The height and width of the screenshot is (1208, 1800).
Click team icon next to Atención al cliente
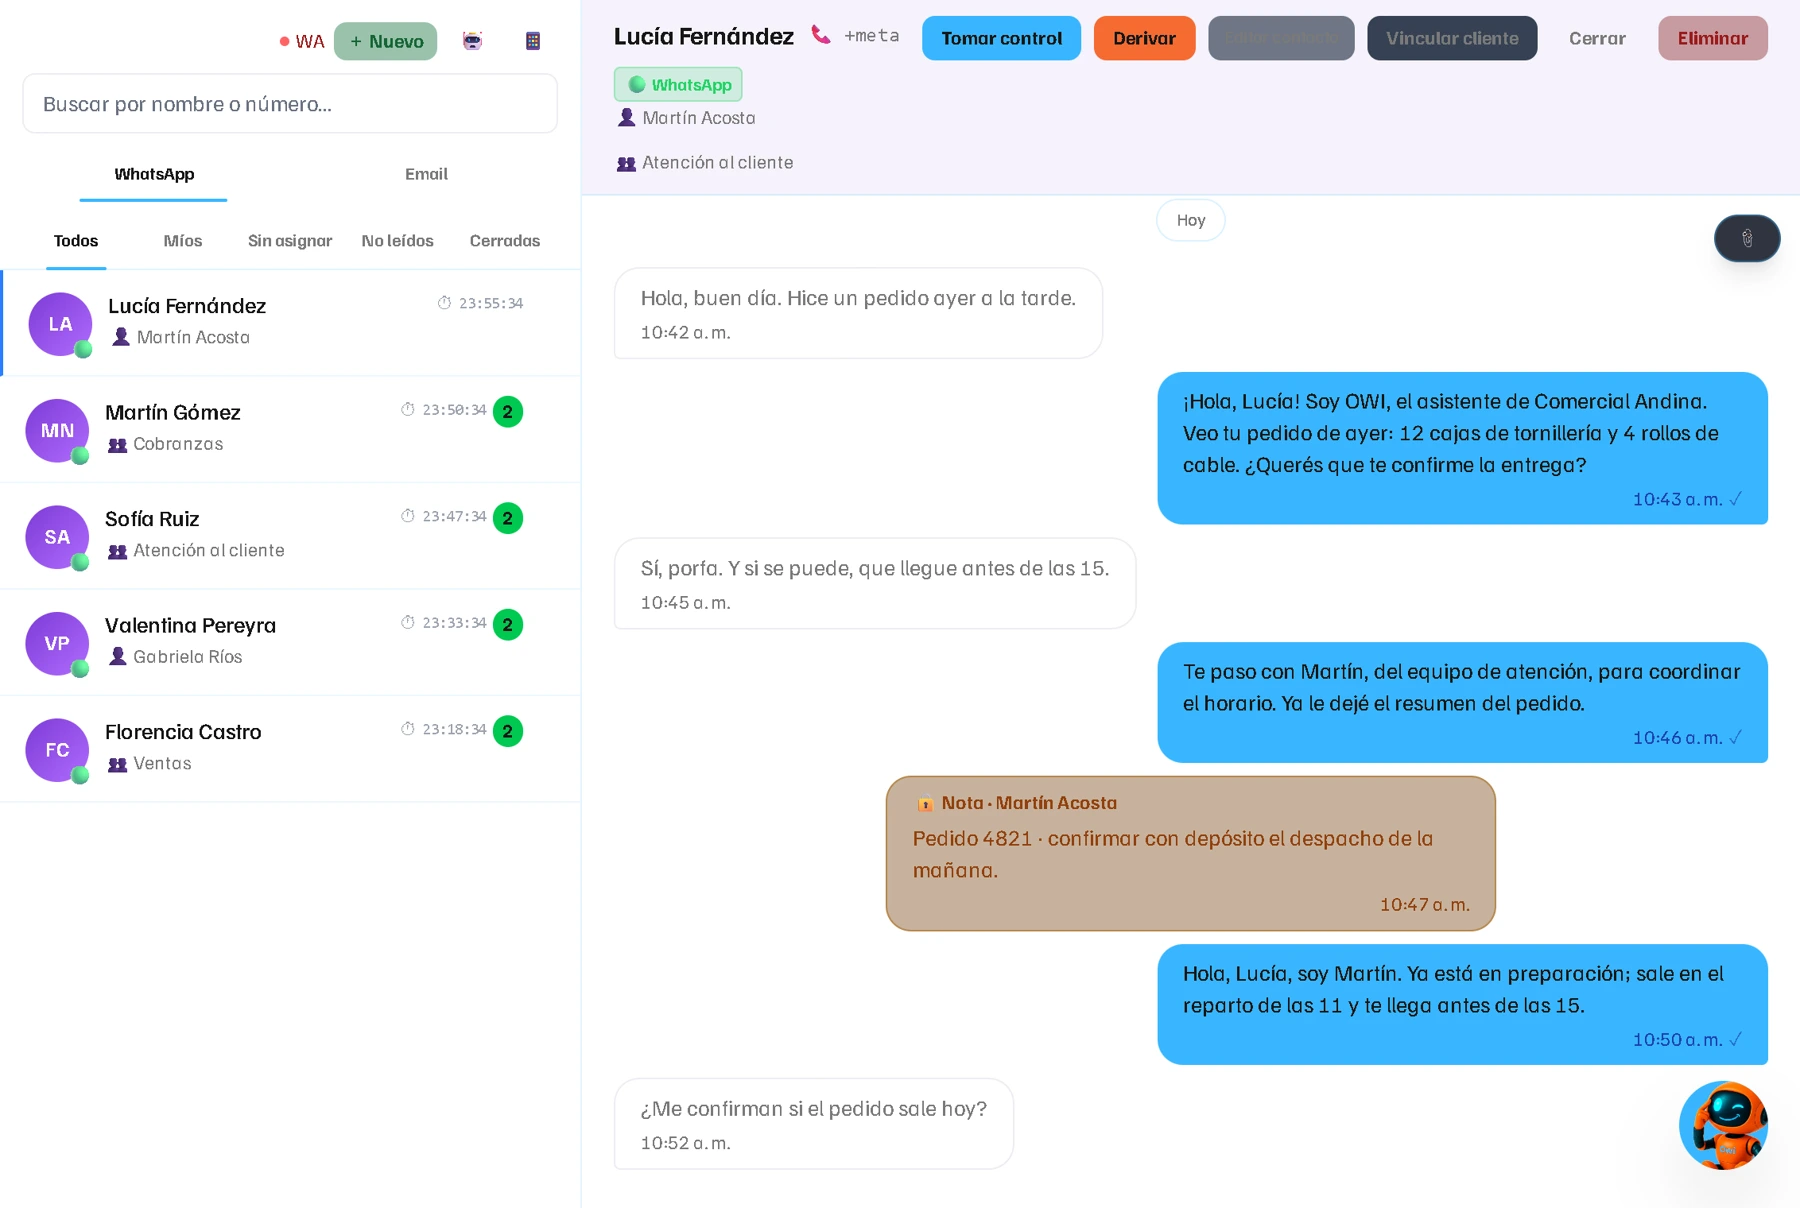[x=626, y=163]
